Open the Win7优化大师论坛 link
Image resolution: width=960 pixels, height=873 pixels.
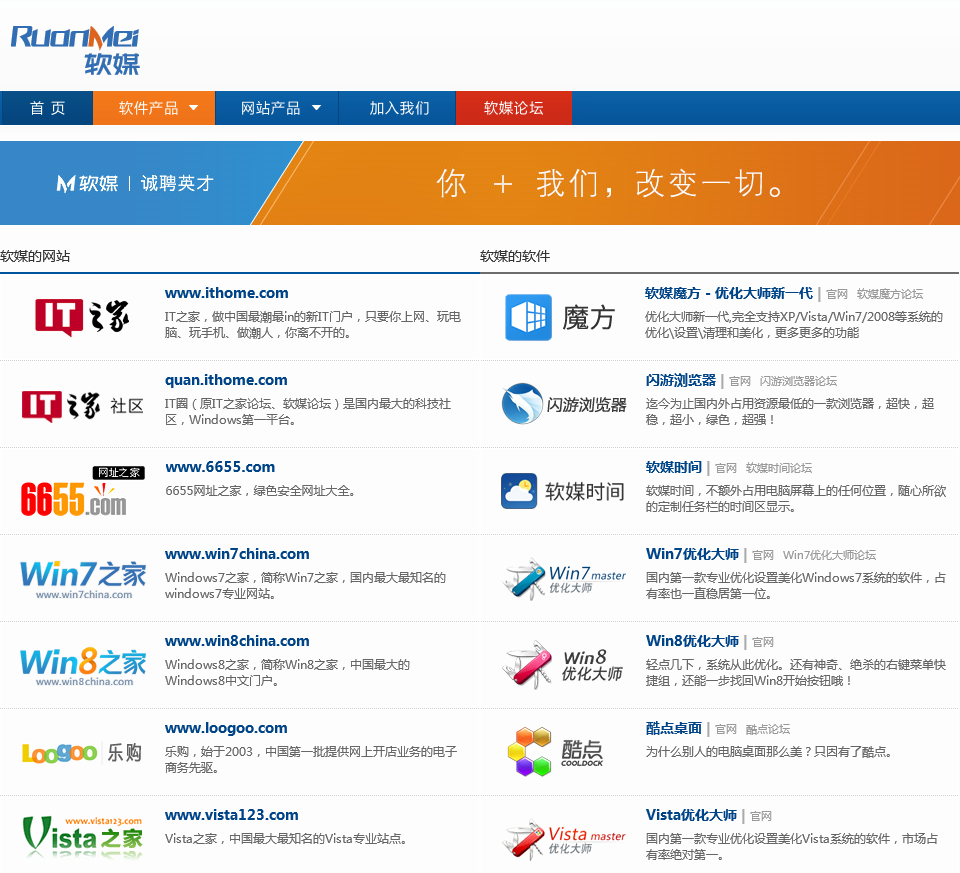830,555
